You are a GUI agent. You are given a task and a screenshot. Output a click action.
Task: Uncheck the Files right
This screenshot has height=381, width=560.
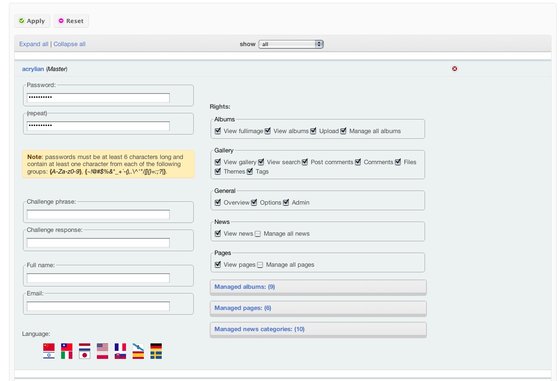tap(398, 162)
